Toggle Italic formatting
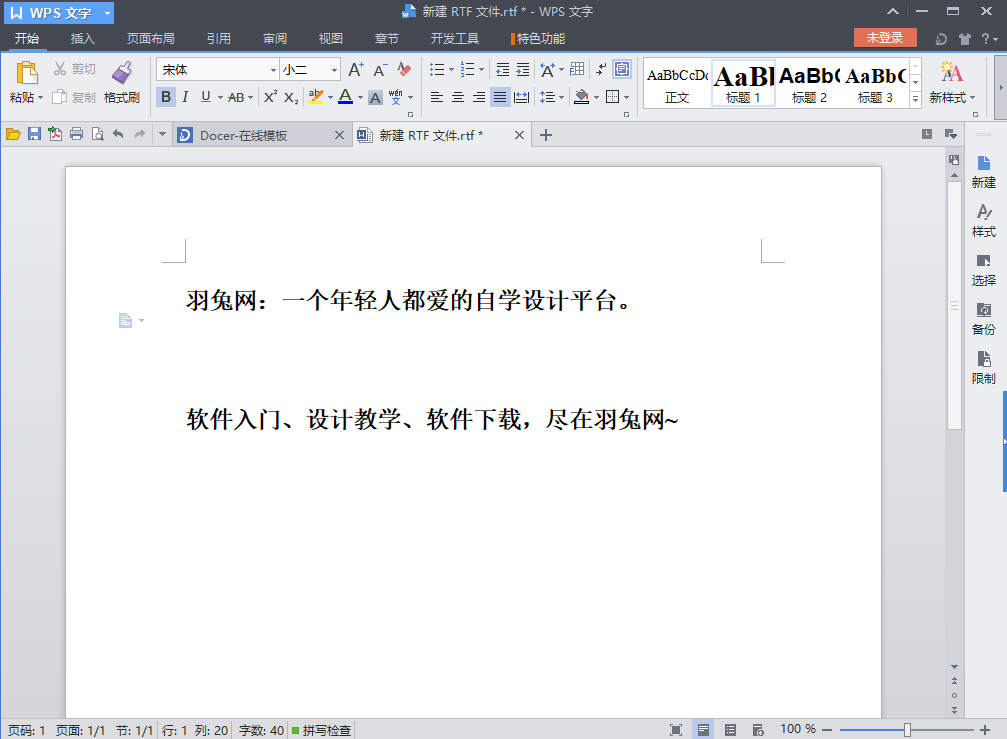Image resolution: width=1007 pixels, height=739 pixels. [x=185, y=97]
